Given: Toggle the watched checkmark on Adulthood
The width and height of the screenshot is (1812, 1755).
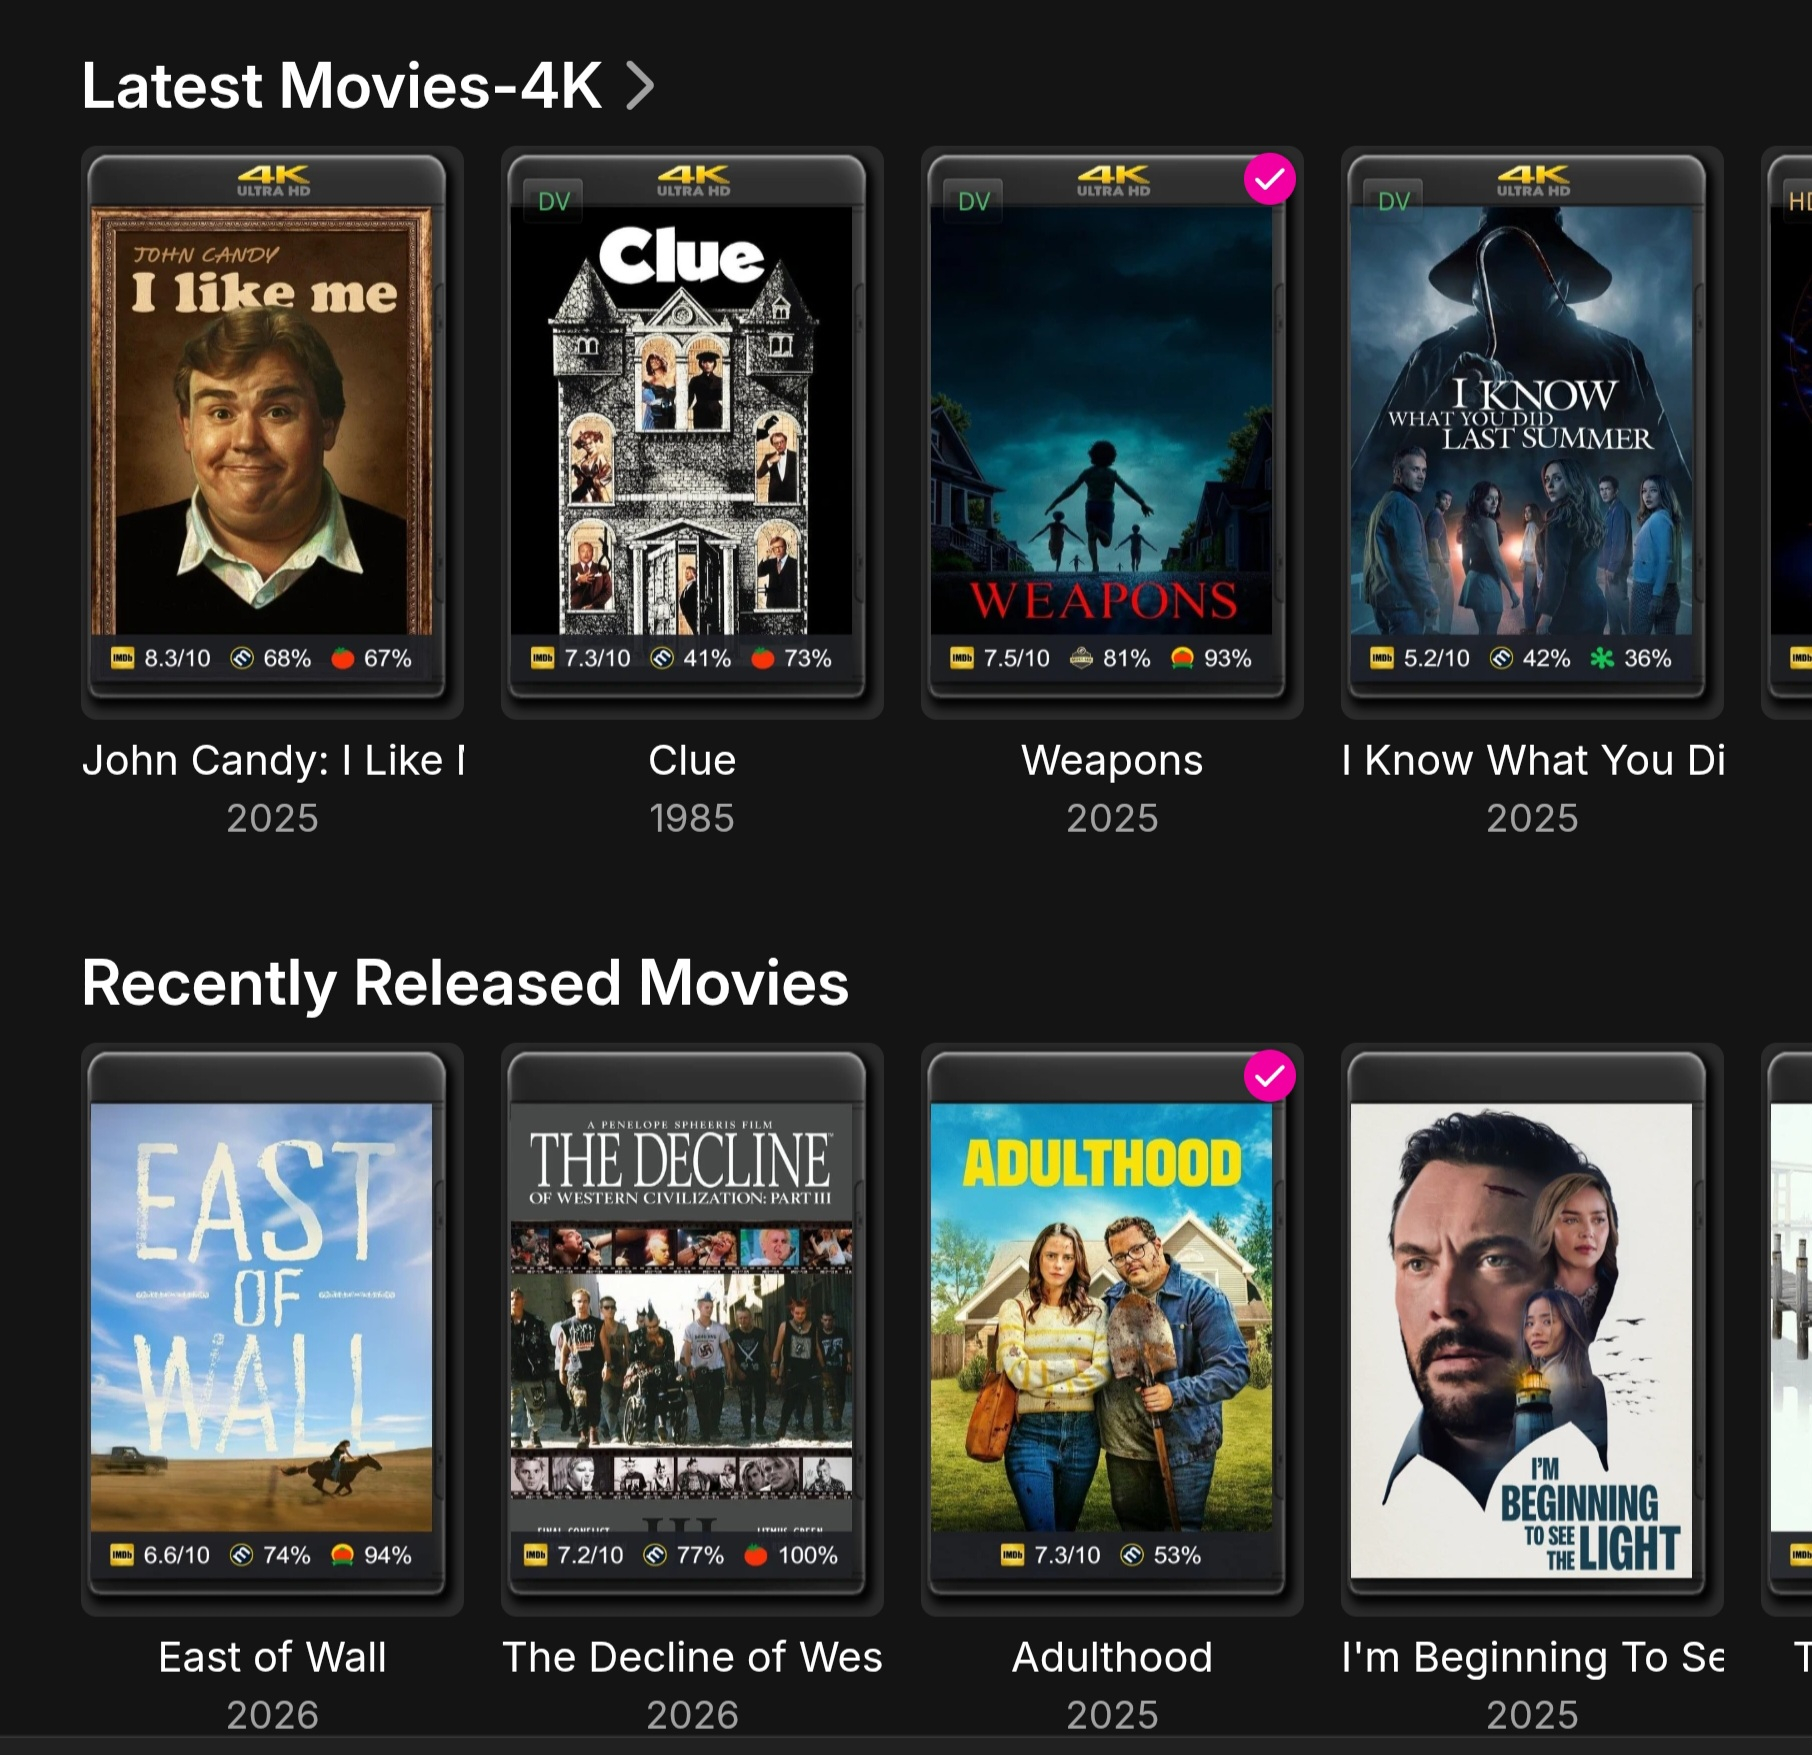Looking at the screenshot, I should click(x=1270, y=1076).
